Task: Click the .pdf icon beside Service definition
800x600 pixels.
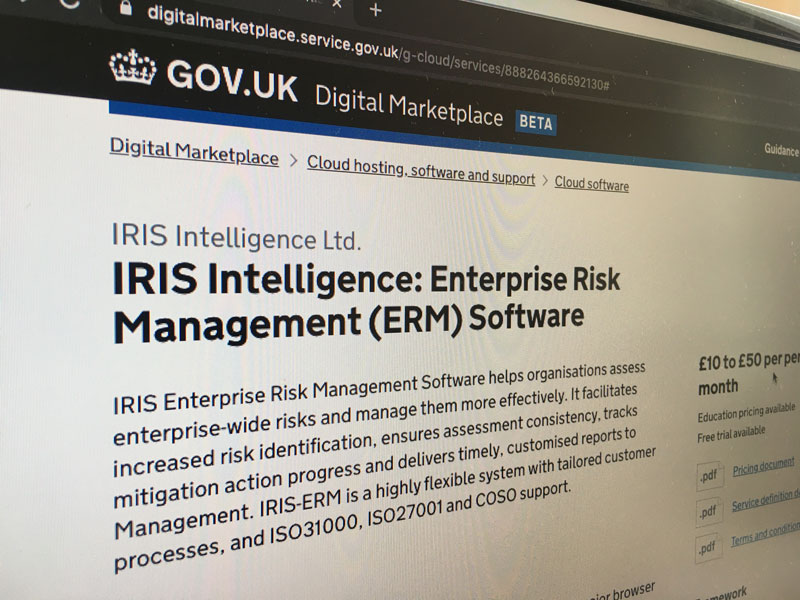Action: (709, 511)
